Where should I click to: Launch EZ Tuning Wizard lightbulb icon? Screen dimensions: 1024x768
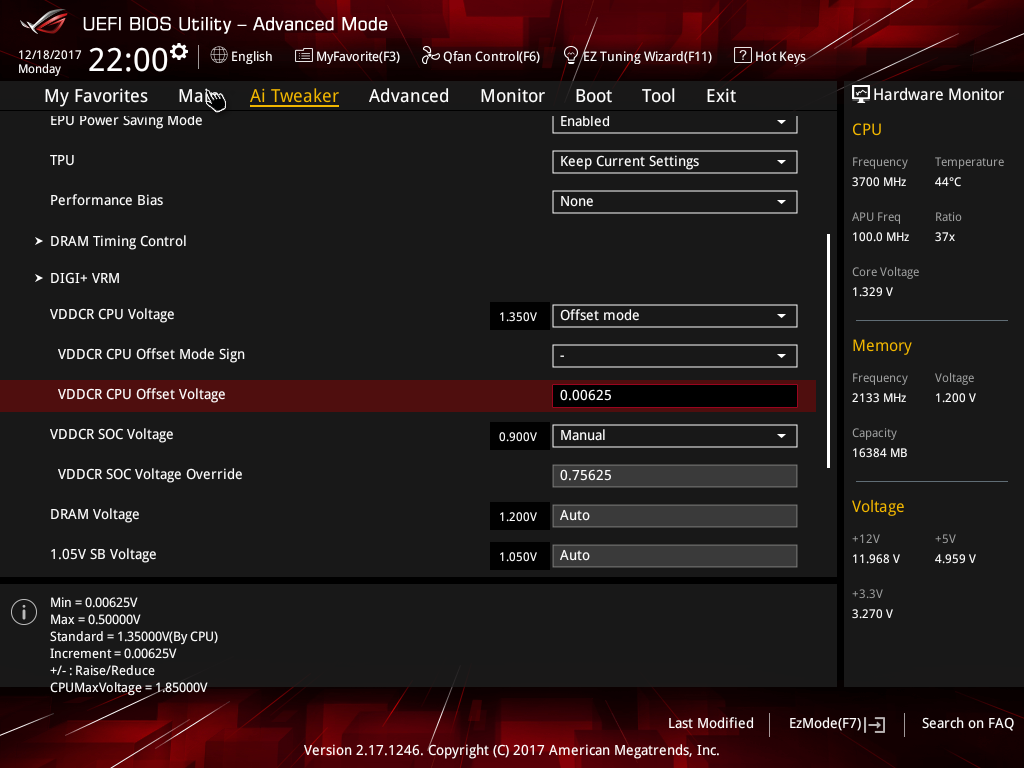pyautogui.click(x=571, y=56)
